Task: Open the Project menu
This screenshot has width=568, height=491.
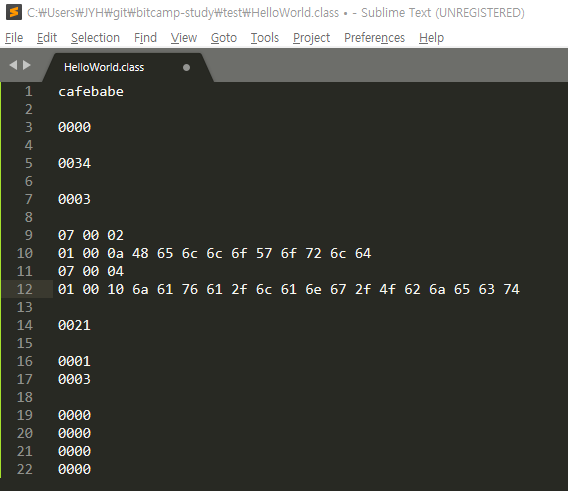Action: (311, 38)
